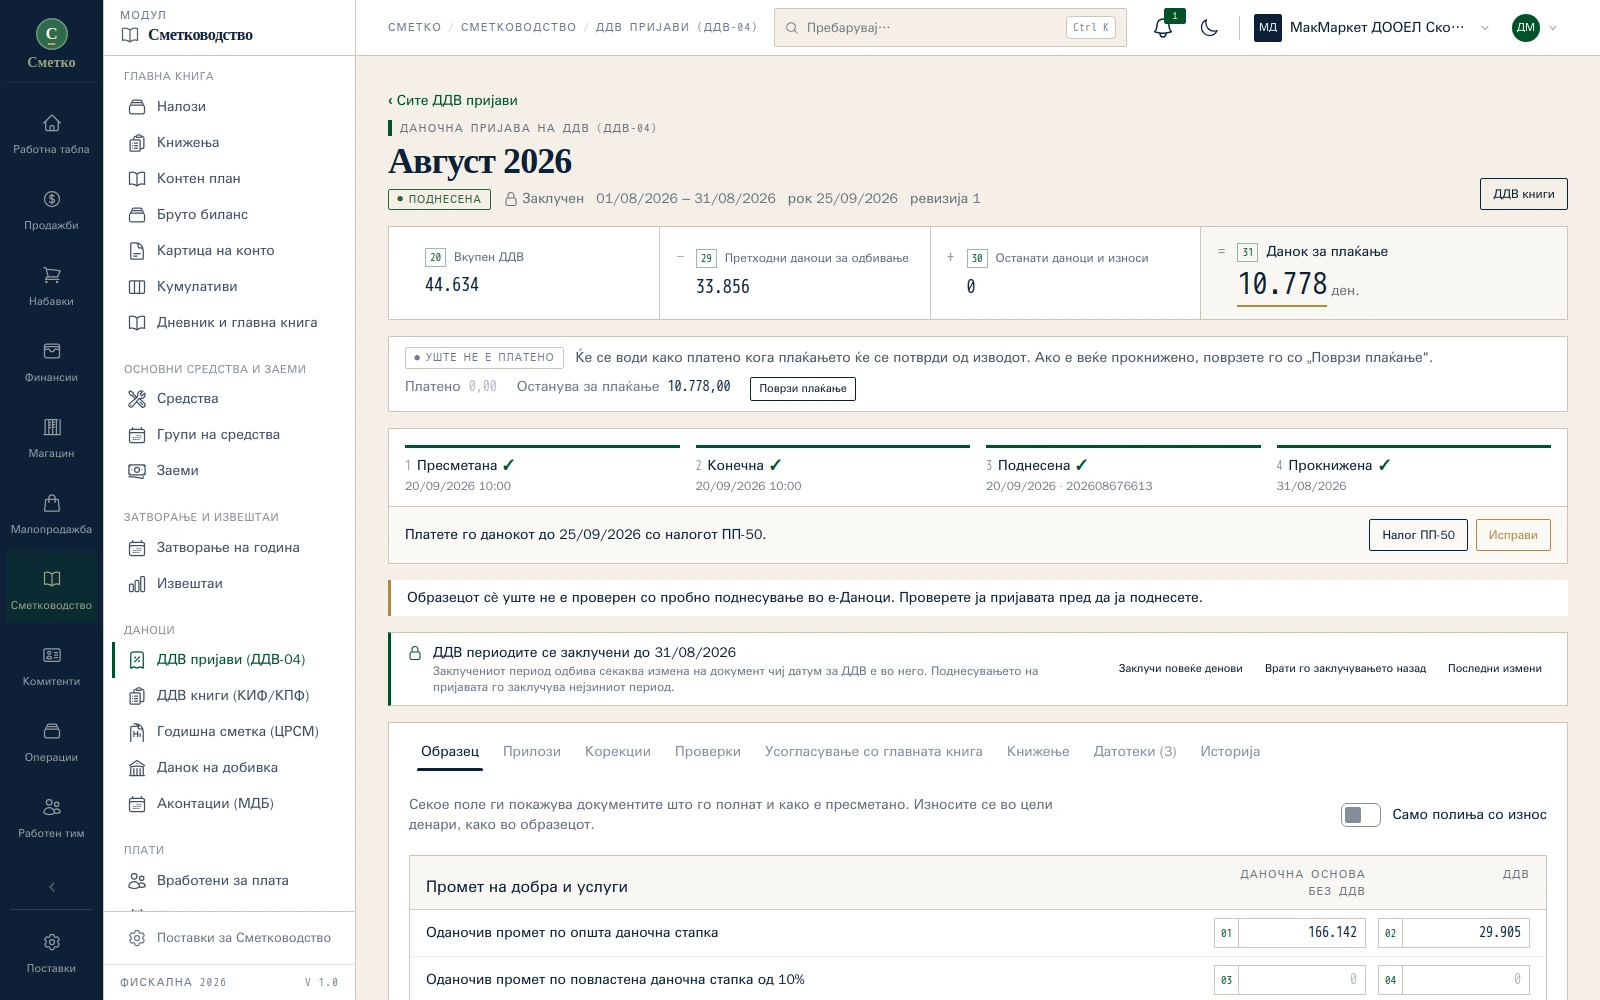Image resolution: width=1600 pixels, height=1000 pixels.
Task: Click field 01 tax base value 166.142
Action: [1301, 933]
